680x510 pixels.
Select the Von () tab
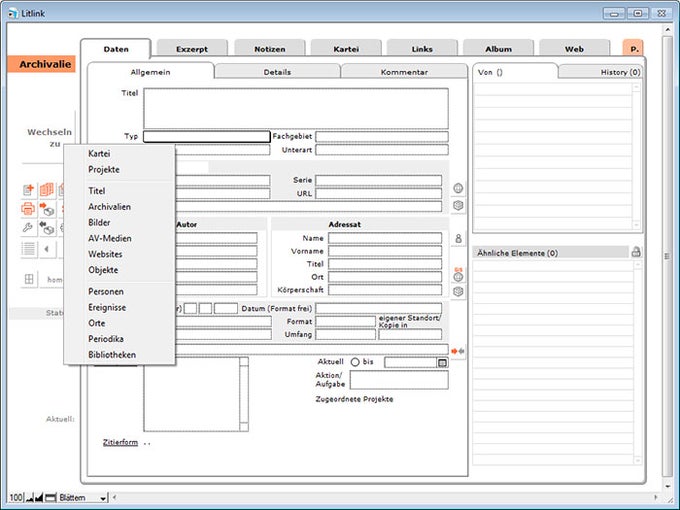[x=515, y=72]
